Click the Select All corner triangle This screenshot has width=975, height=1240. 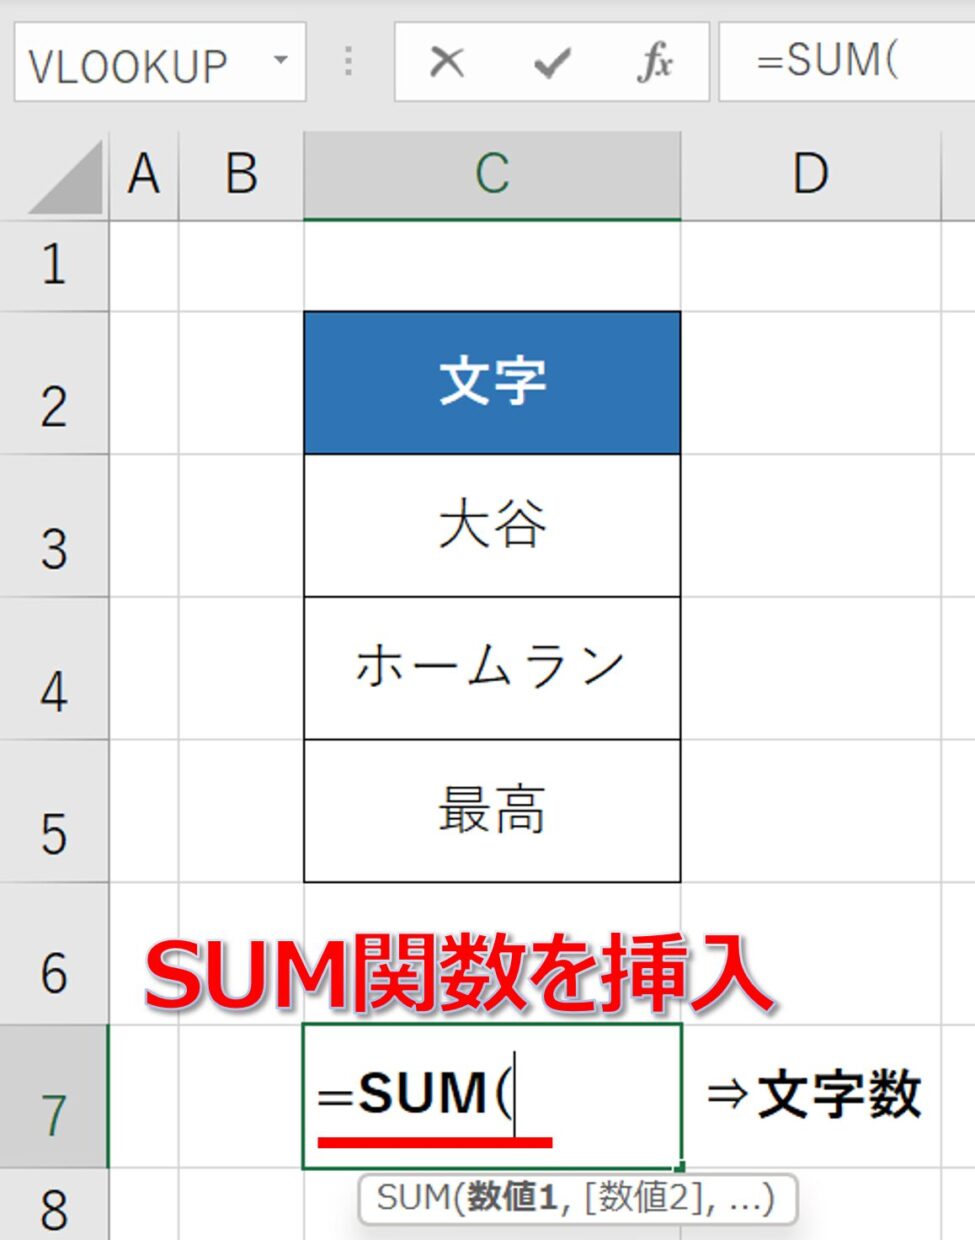point(66,177)
